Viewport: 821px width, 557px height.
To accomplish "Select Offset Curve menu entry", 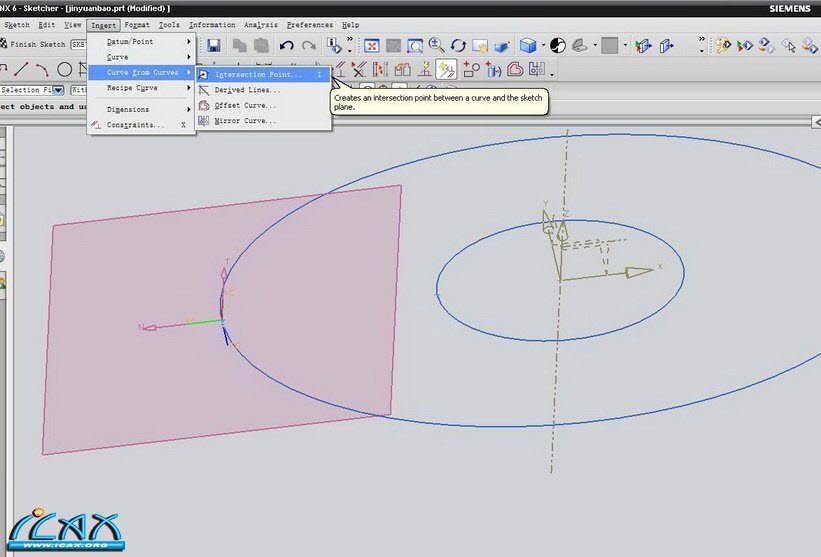I will [245, 105].
